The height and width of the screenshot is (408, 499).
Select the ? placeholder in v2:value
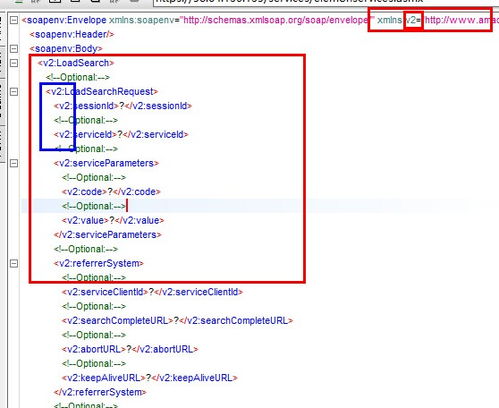pos(112,221)
